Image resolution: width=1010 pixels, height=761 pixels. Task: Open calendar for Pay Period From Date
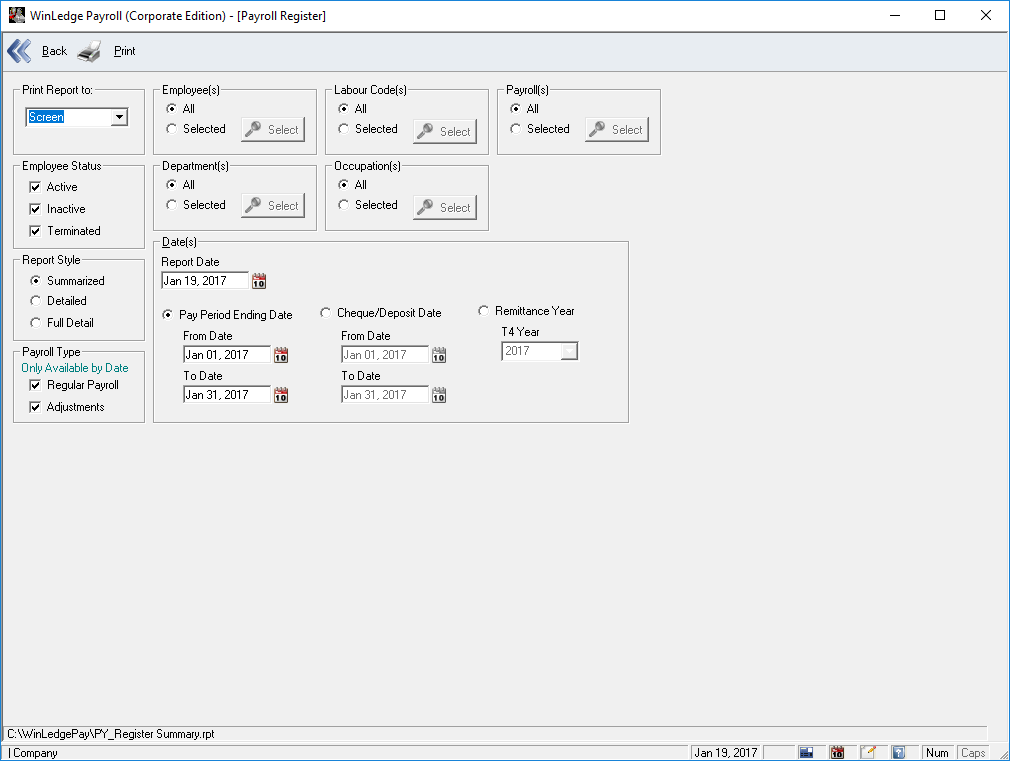[x=281, y=355]
